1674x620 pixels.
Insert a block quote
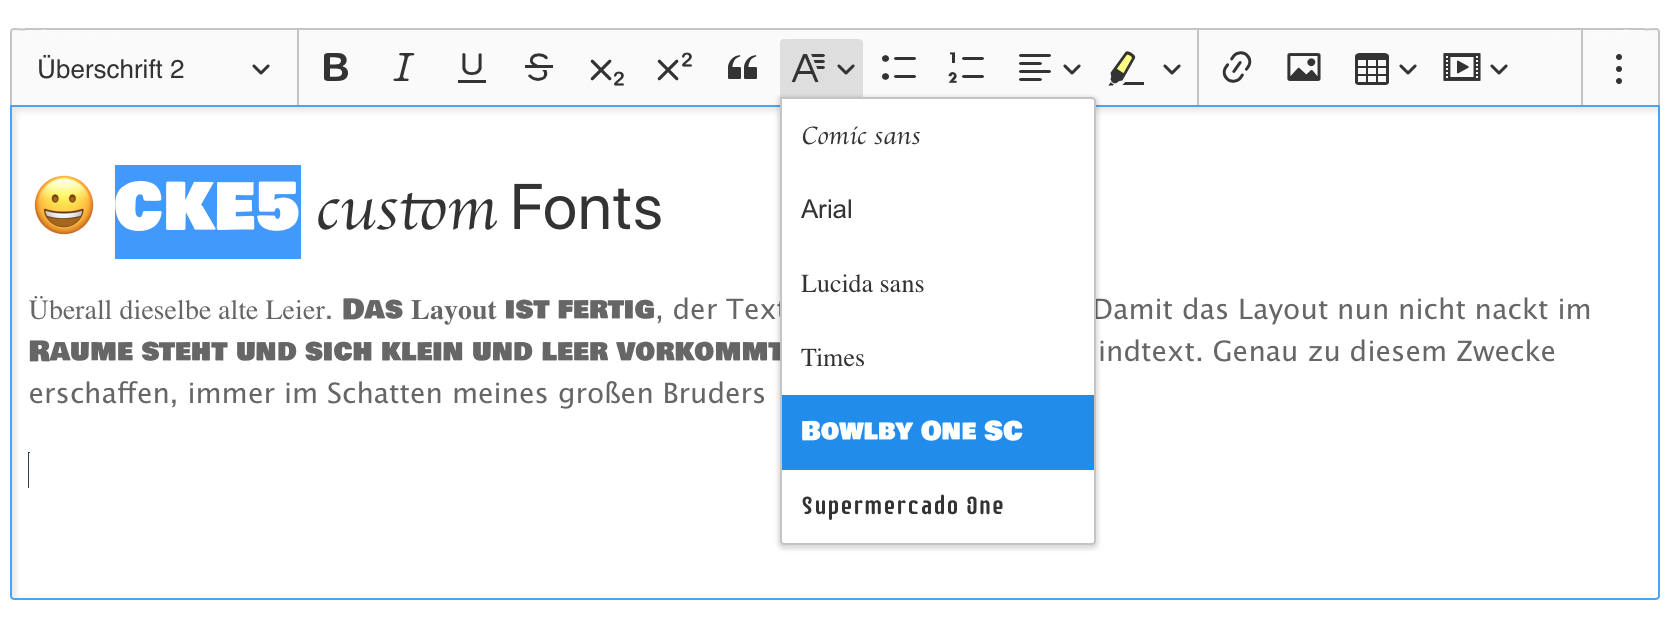click(x=742, y=69)
